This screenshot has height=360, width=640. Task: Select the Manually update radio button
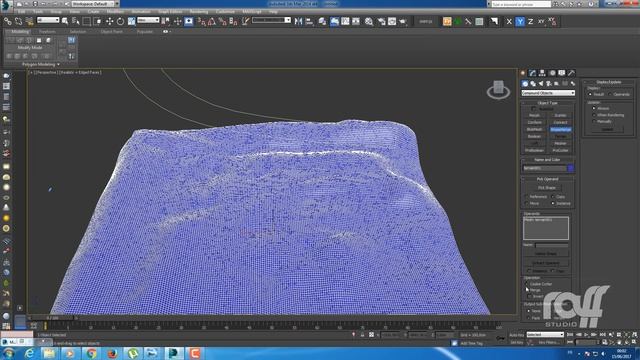594,121
